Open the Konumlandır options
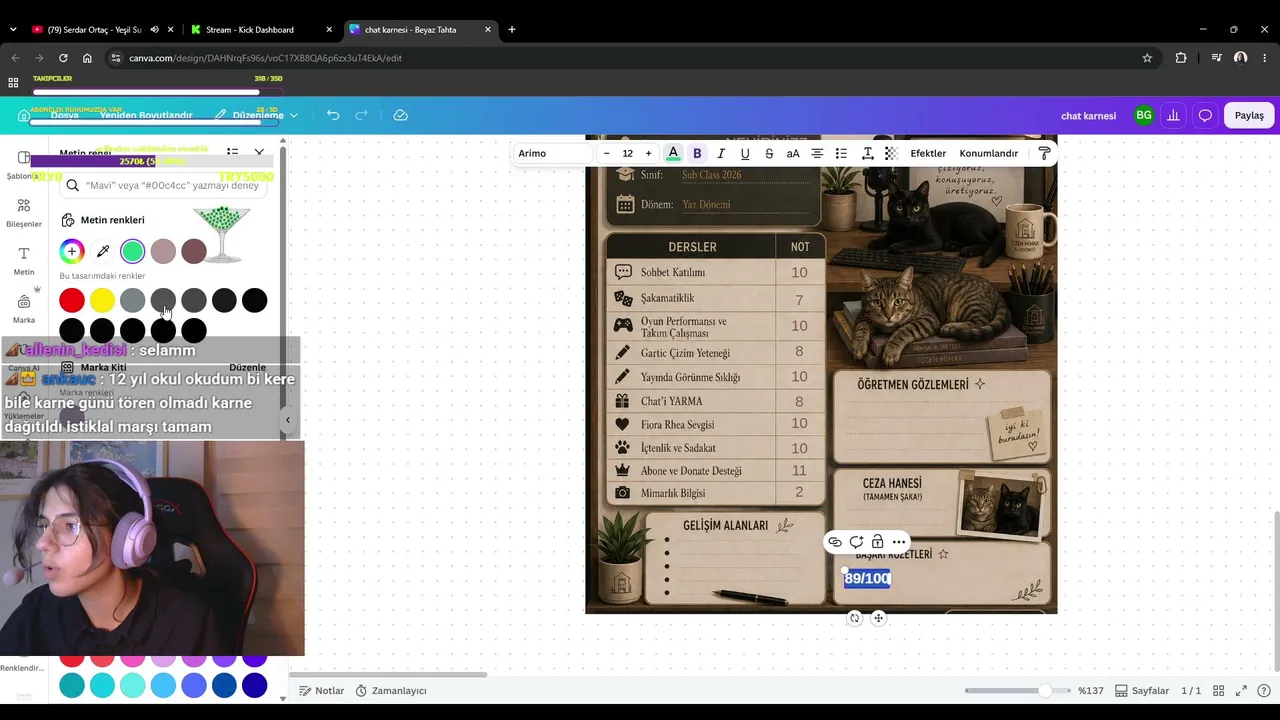Viewport: 1280px width, 720px height. (989, 153)
